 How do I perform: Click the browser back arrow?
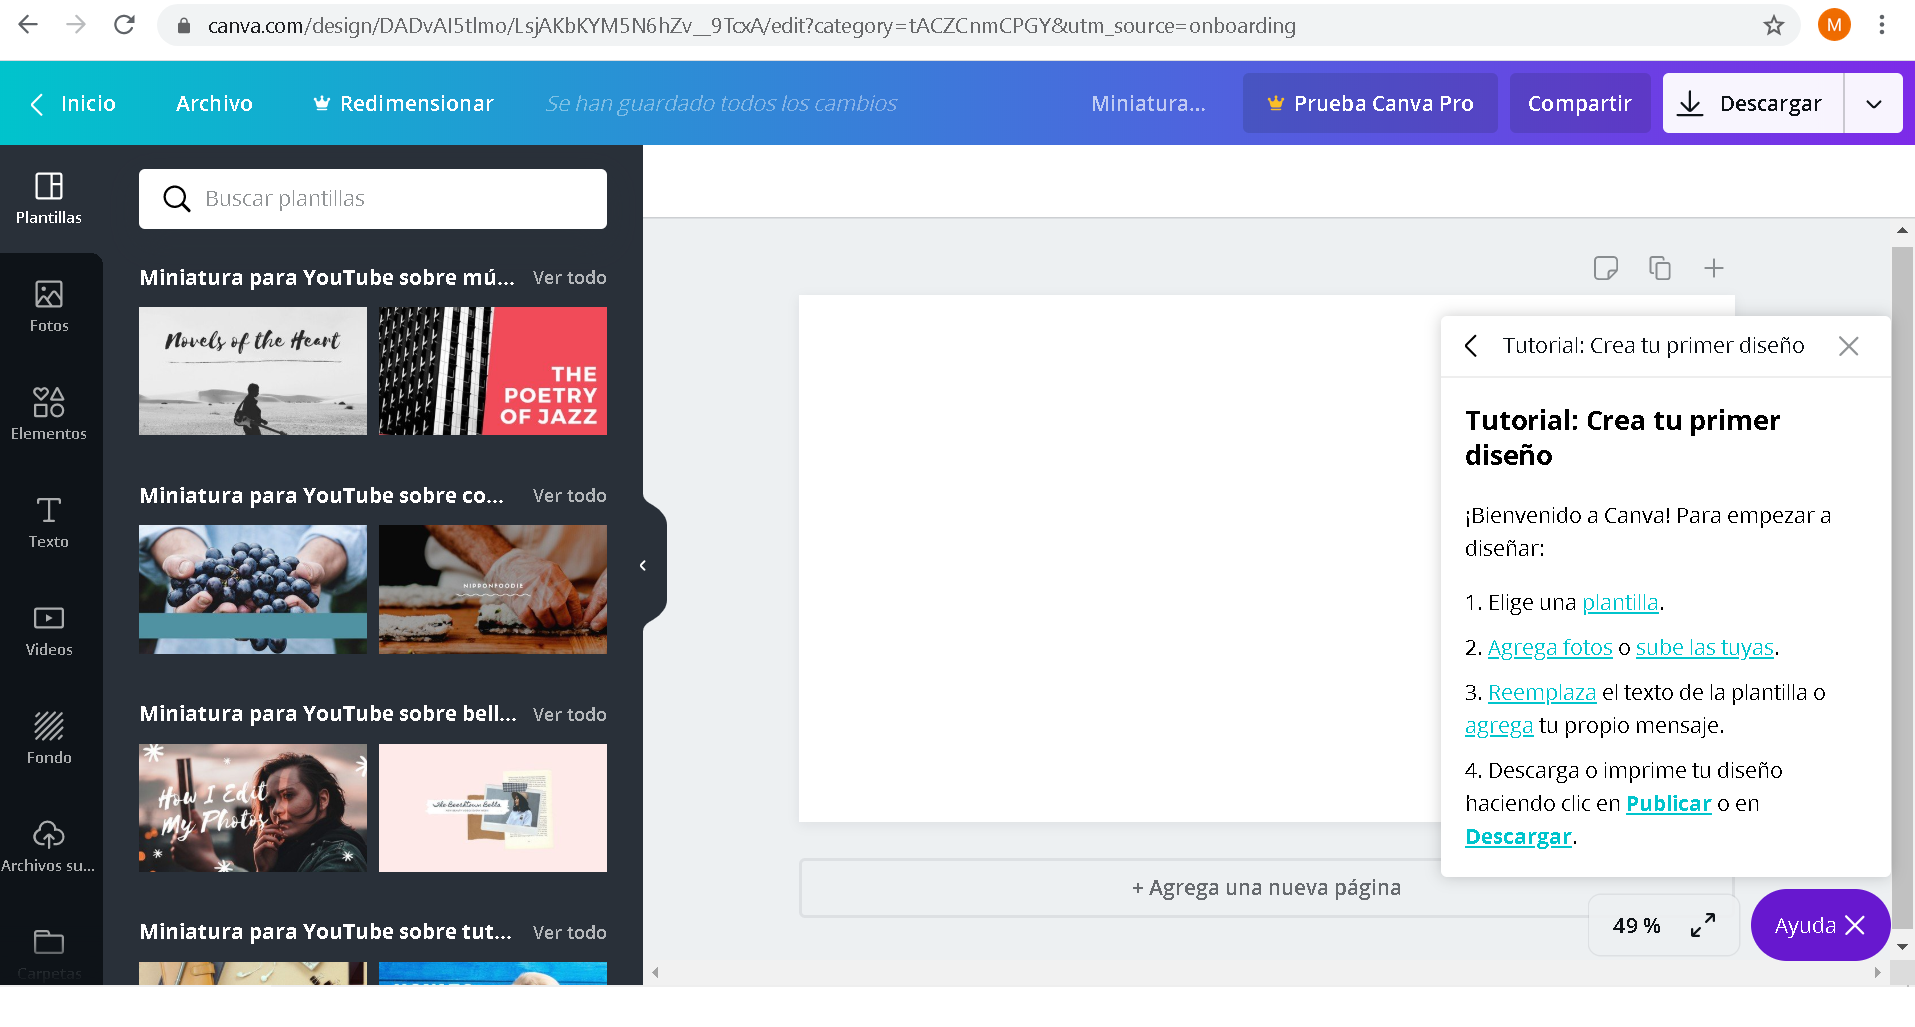[x=28, y=25]
